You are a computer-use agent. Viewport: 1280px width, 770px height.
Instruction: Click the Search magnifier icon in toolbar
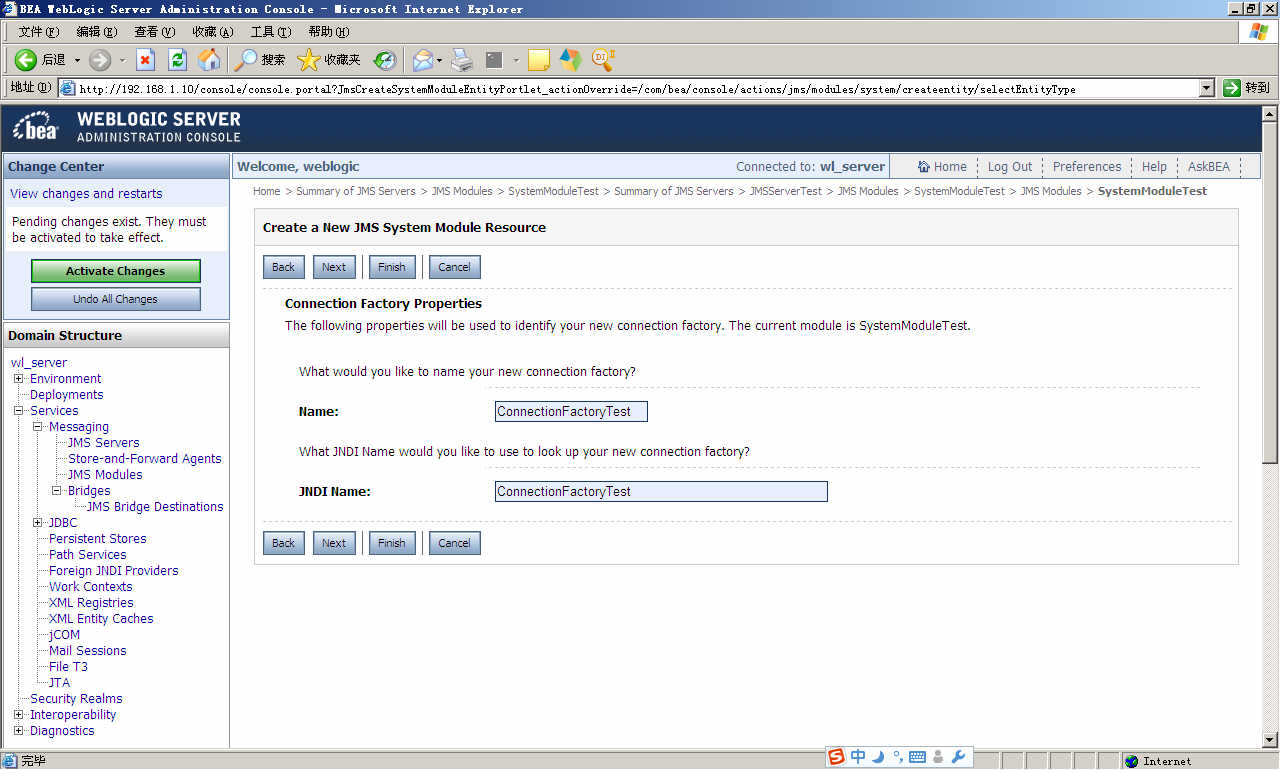246,60
